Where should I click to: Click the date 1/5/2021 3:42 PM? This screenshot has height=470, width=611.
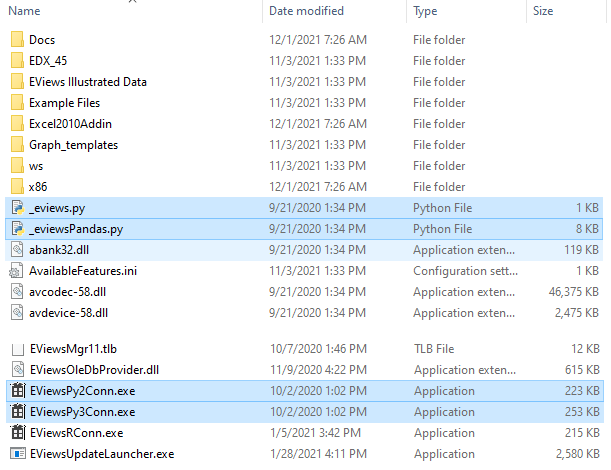coord(315,433)
